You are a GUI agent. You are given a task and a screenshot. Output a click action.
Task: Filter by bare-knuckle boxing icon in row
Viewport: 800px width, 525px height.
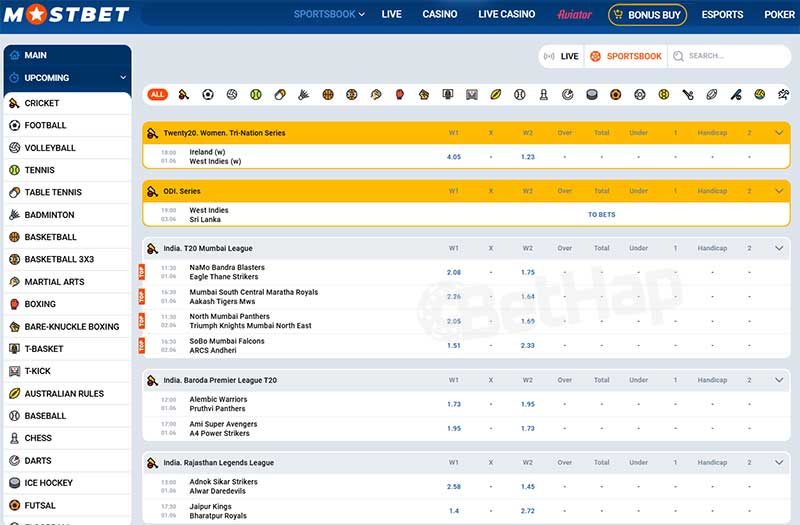coord(423,94)
